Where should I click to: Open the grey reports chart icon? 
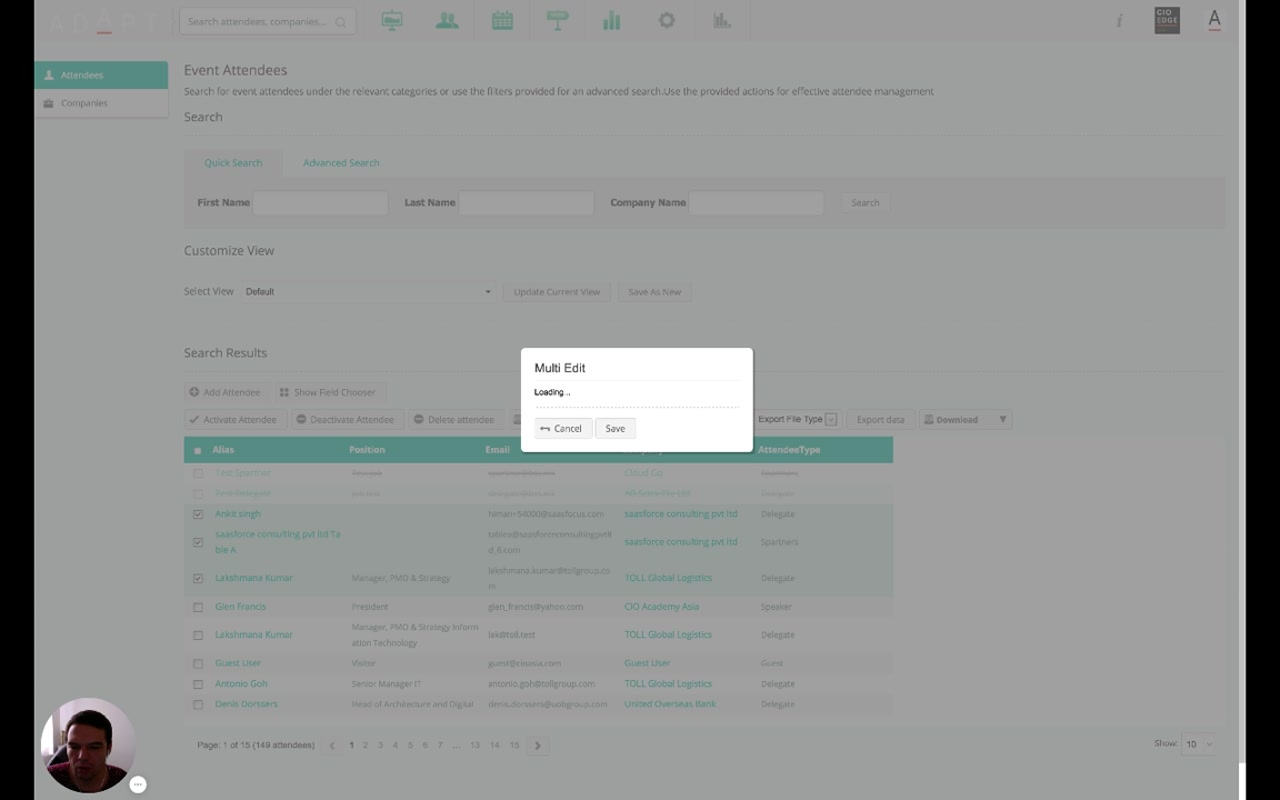tap(722, 21)
